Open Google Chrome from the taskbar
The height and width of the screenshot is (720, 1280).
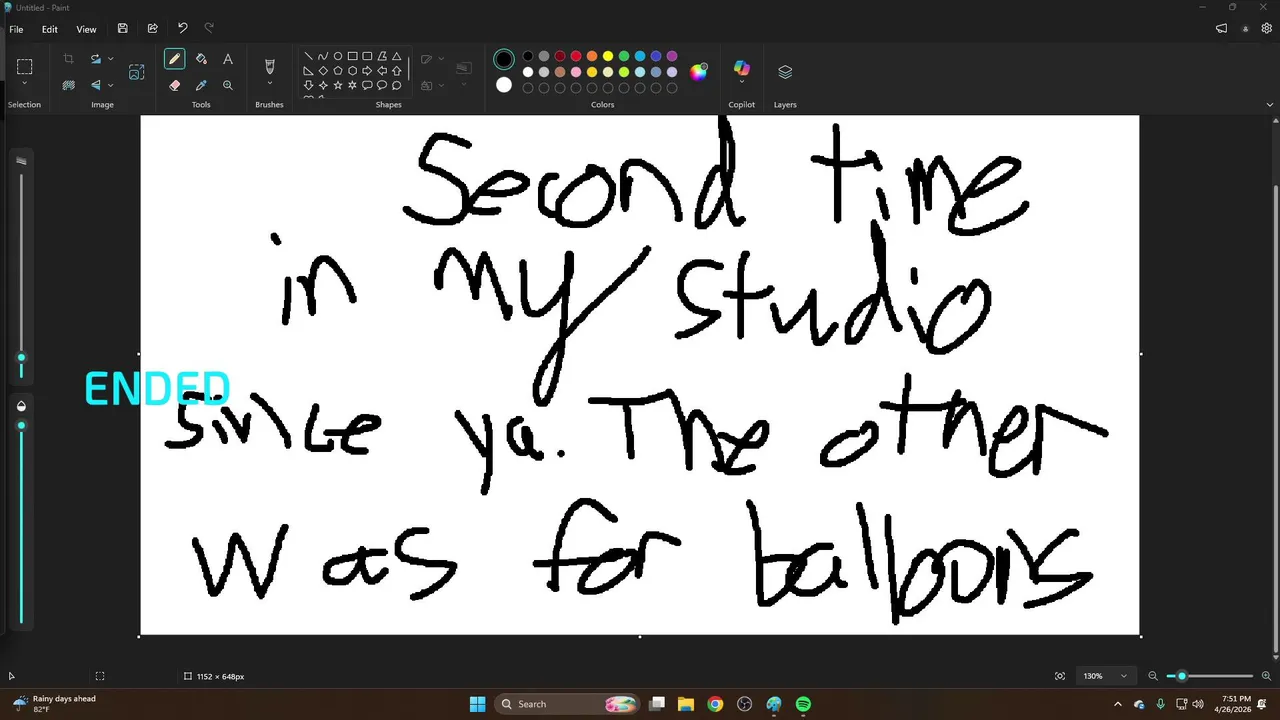[715, 704]
